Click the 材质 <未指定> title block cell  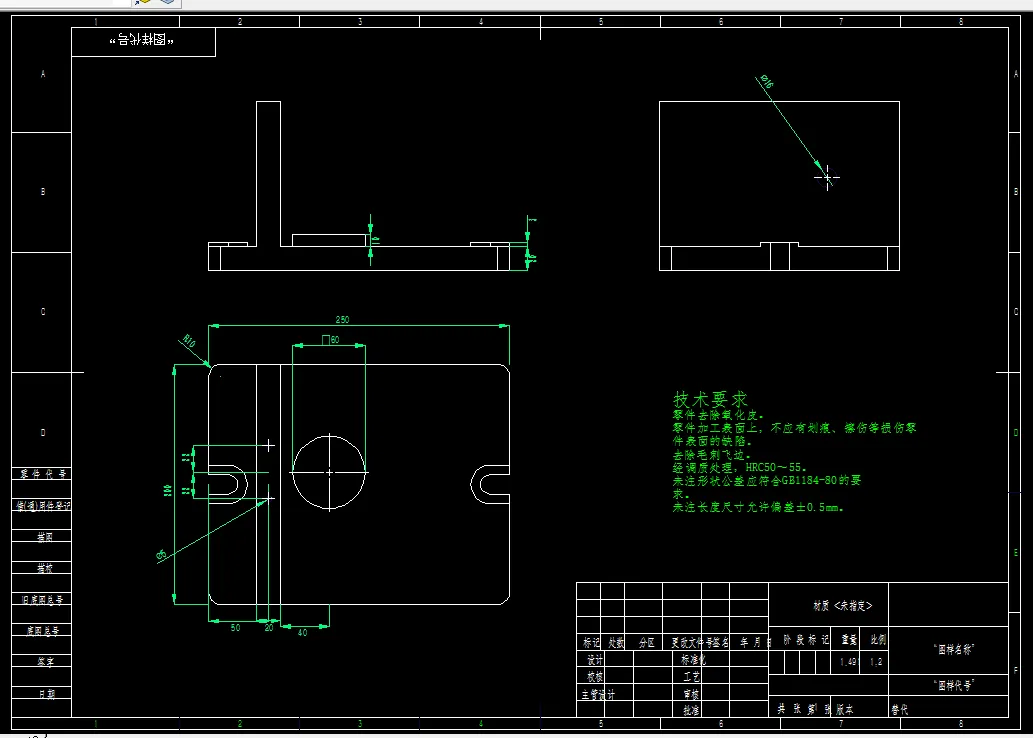click(x=829, y=605)
